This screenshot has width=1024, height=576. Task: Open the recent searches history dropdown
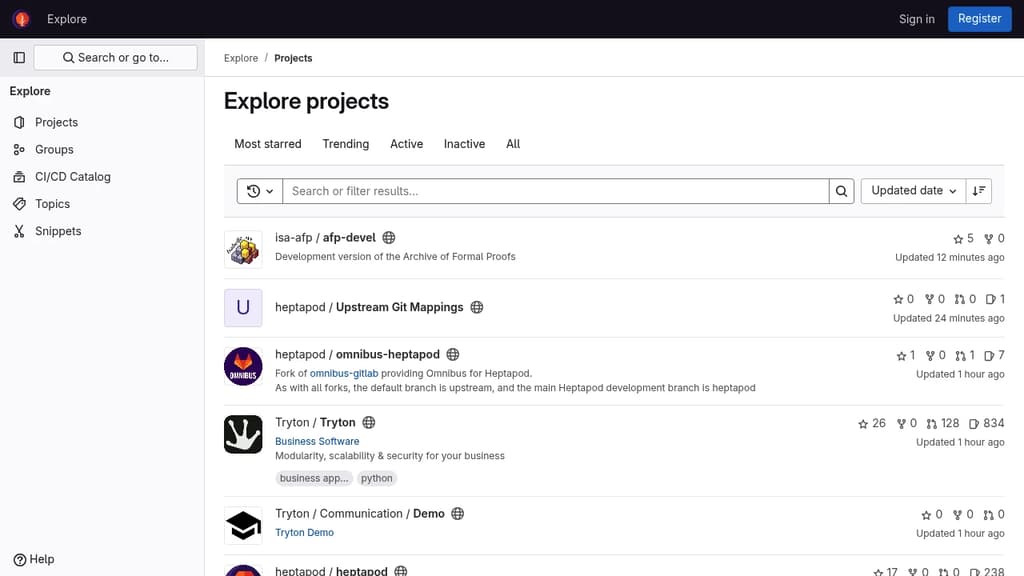coord(259,191)
